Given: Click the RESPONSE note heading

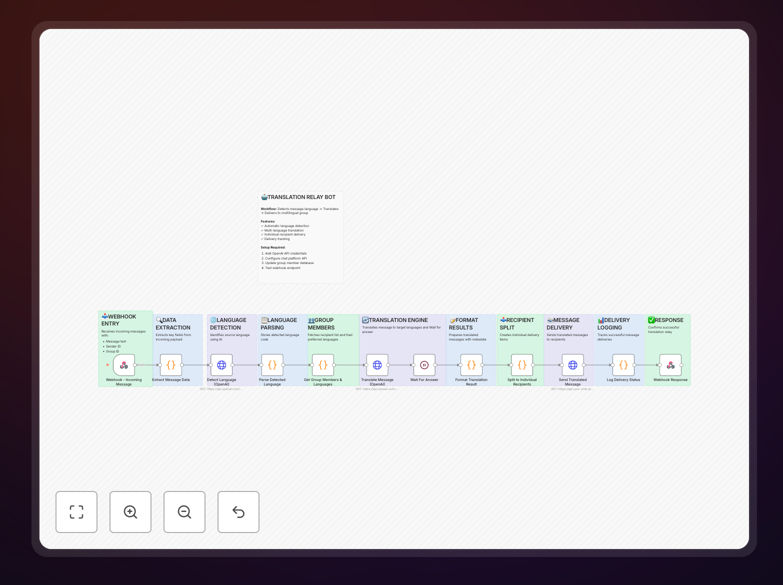Looking at the screenshot, I should click(666, 320).
